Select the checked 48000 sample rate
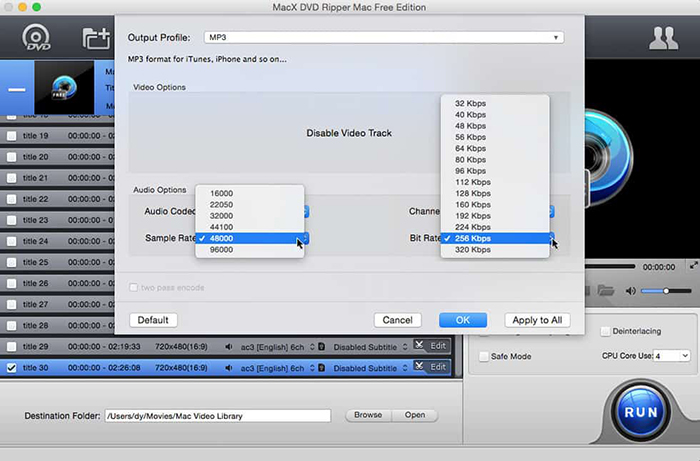Image resolution: width=700 pixels, height=461 pixels. click(x=250, y=238)
